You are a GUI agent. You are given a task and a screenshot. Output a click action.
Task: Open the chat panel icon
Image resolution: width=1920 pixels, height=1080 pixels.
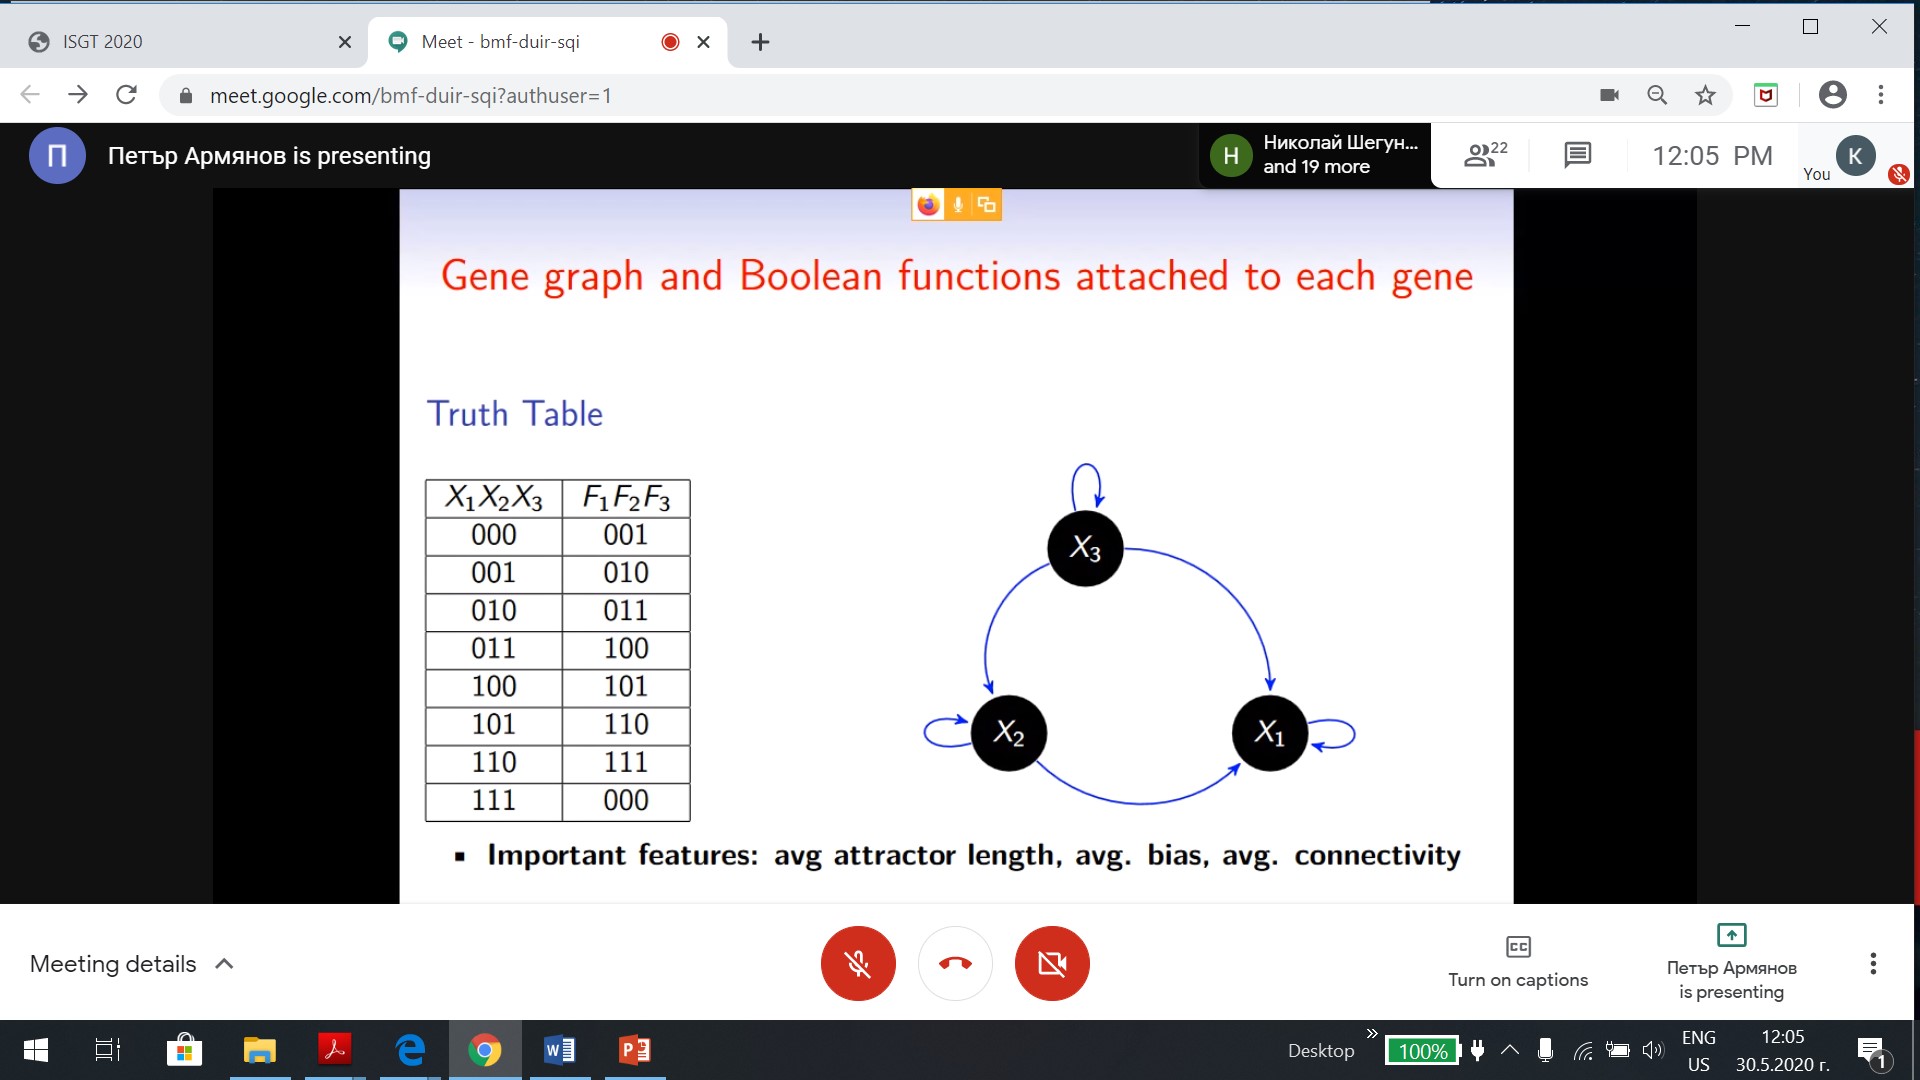pos(1577,154)
